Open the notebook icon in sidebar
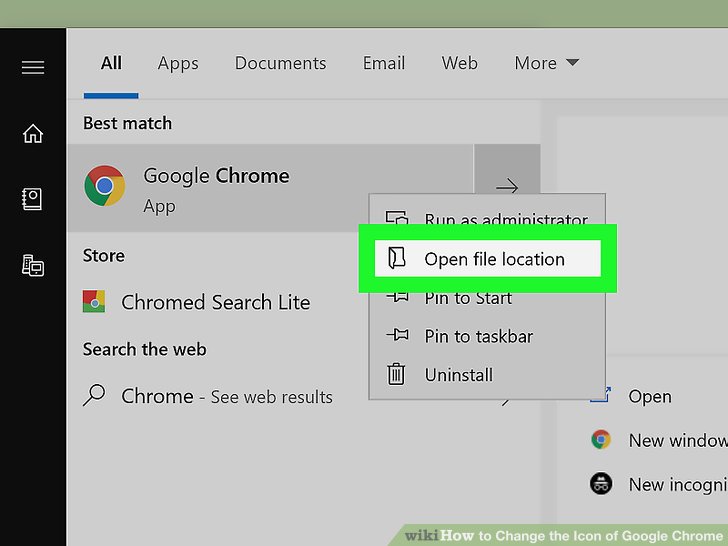The height and width of the screenshot is (546, 728). [32, 199]
